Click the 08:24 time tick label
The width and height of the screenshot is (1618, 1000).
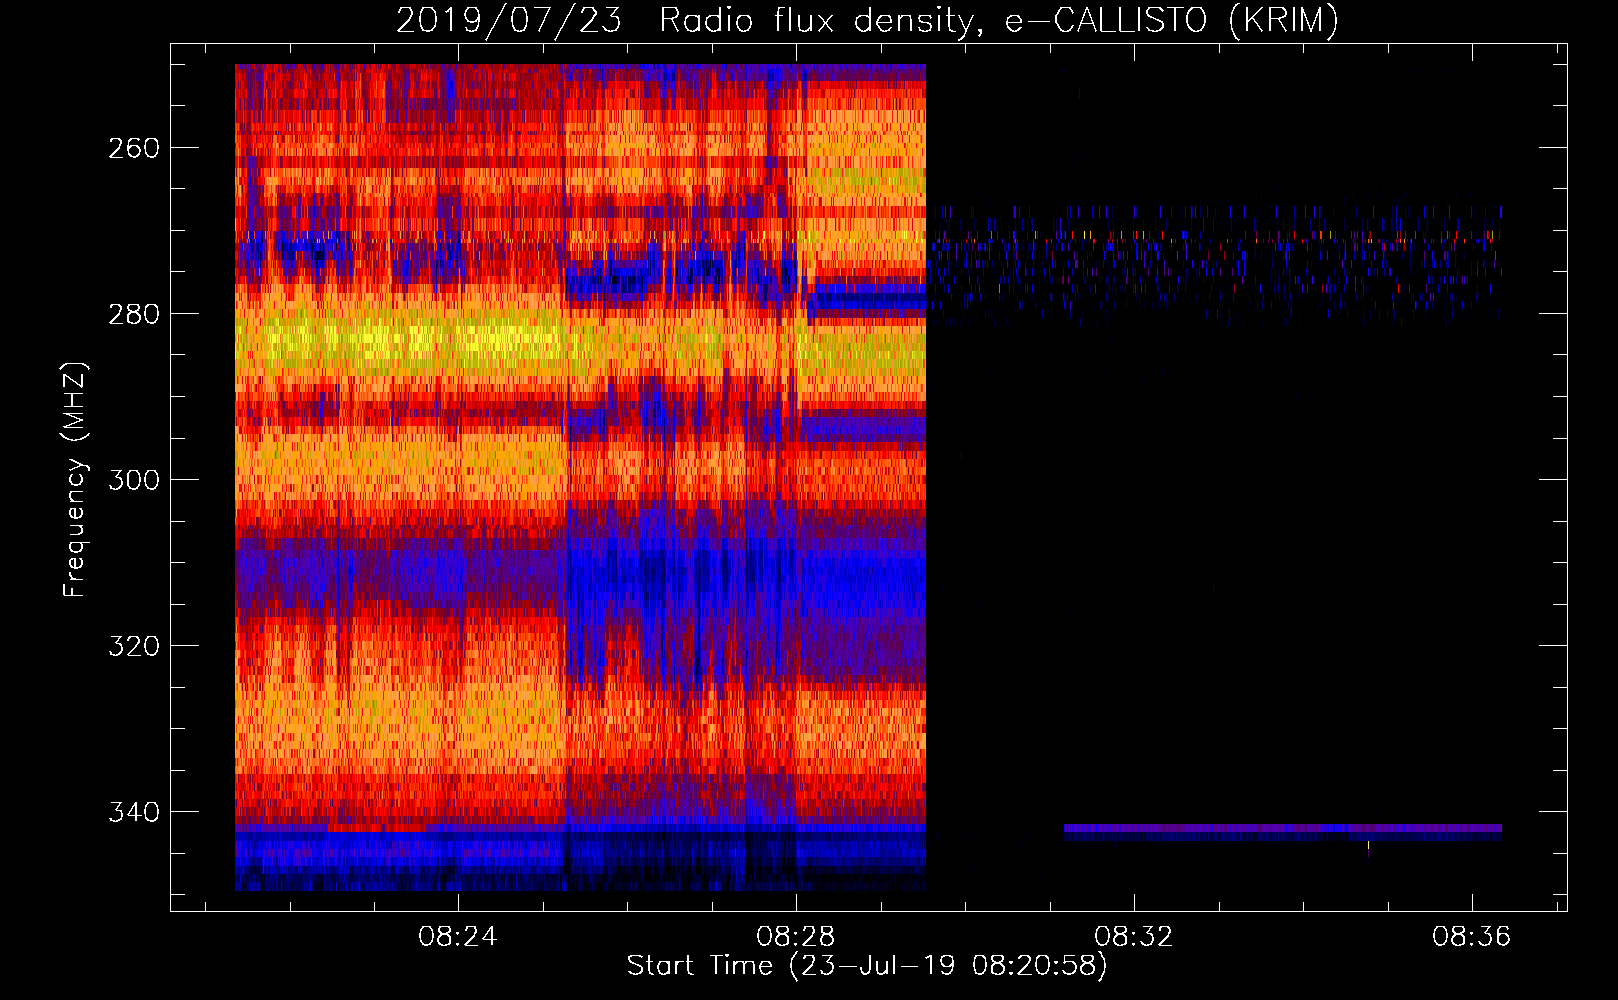point(458,937)
